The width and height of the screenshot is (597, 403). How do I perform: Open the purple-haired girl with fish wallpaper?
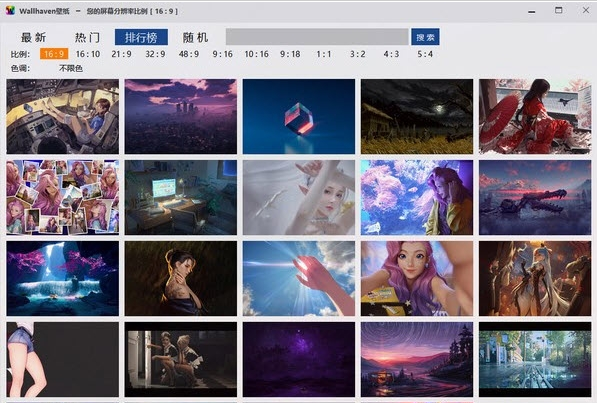coord(417,197)
